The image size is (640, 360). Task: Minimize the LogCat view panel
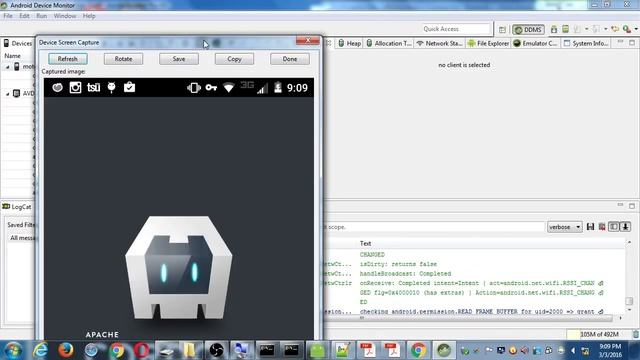click(x=620, y=204)
